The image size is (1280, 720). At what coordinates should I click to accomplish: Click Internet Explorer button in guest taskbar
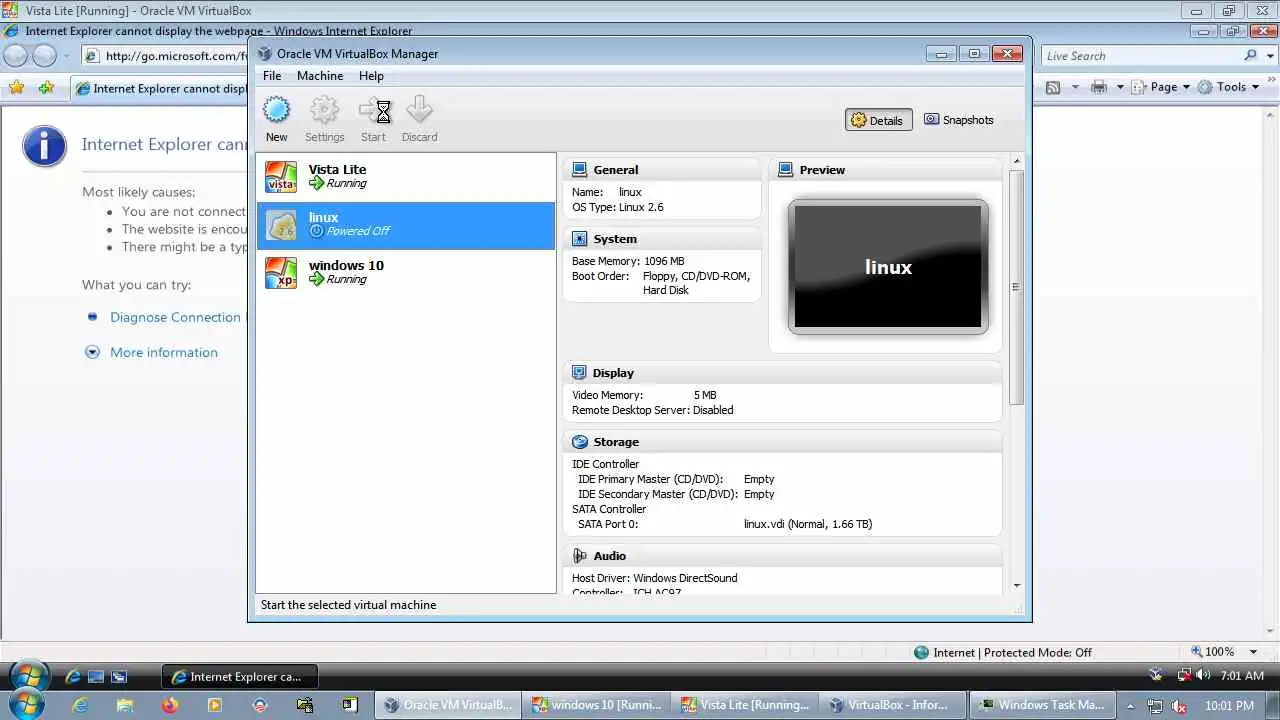click(238, 677)
